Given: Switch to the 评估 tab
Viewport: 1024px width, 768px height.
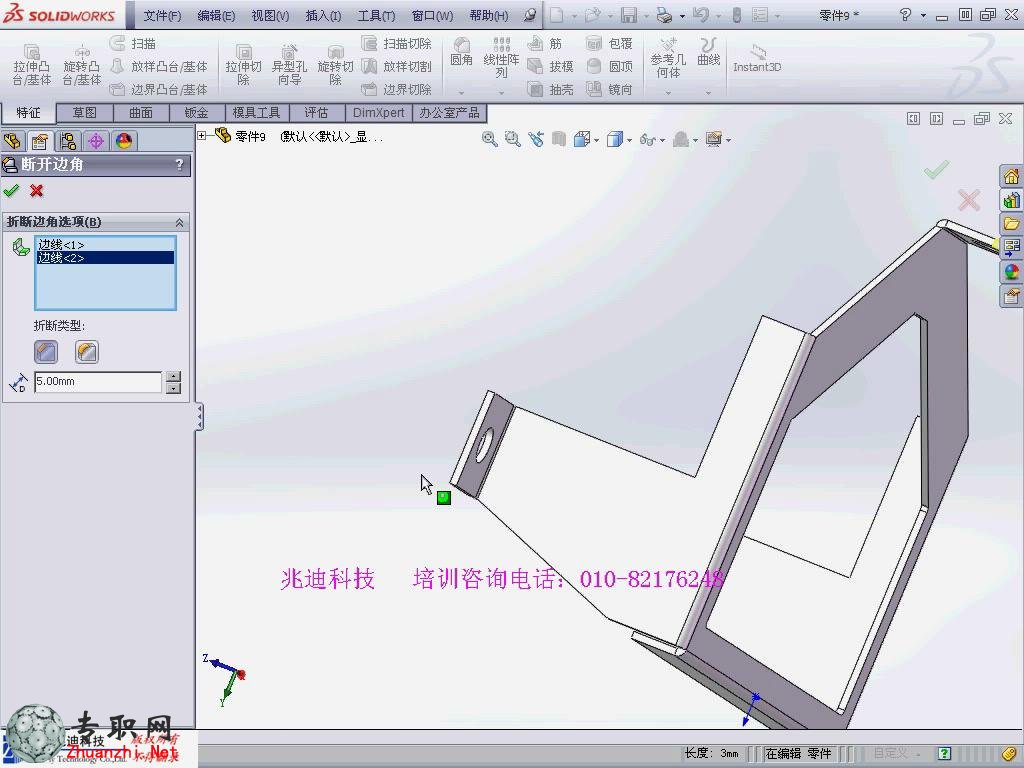Looking at the screenshot, I should (x=316, y=113).
